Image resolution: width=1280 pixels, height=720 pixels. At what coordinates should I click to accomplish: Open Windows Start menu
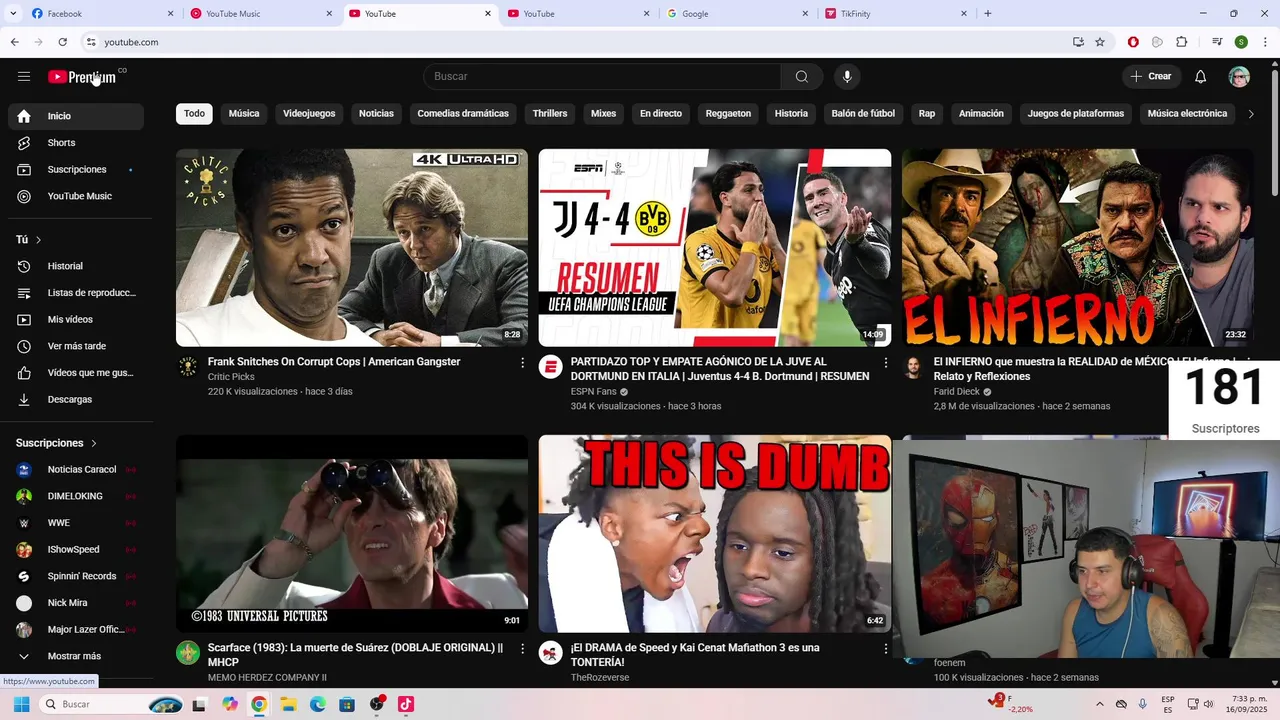(x=21, y=704)
